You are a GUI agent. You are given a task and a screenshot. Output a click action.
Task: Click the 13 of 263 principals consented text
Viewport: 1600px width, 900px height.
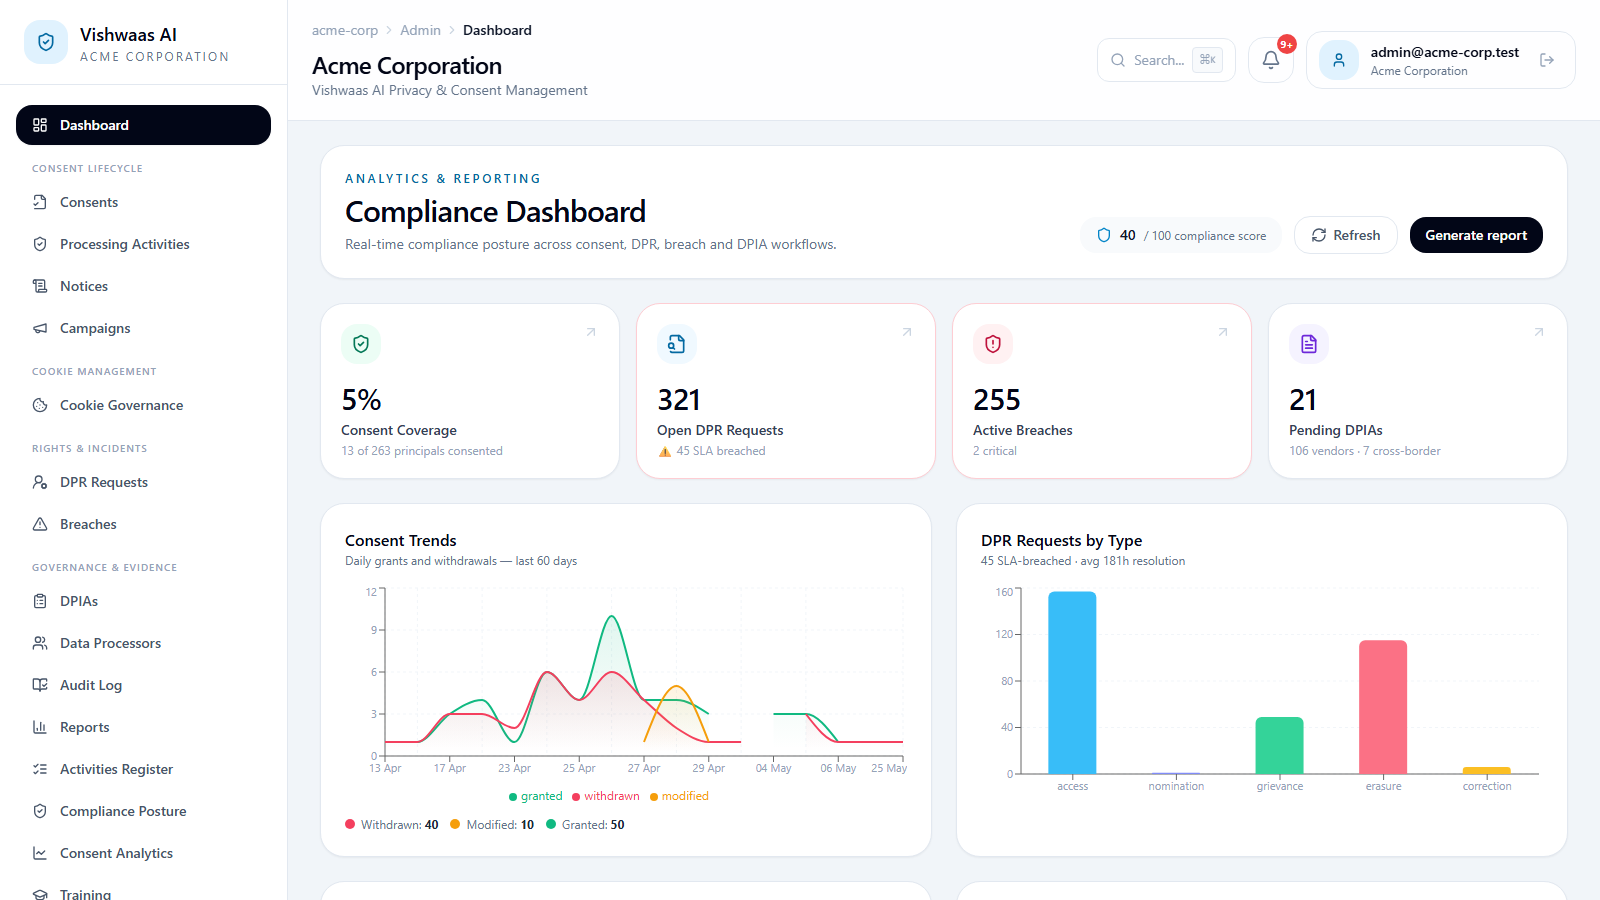click(422, 451)
